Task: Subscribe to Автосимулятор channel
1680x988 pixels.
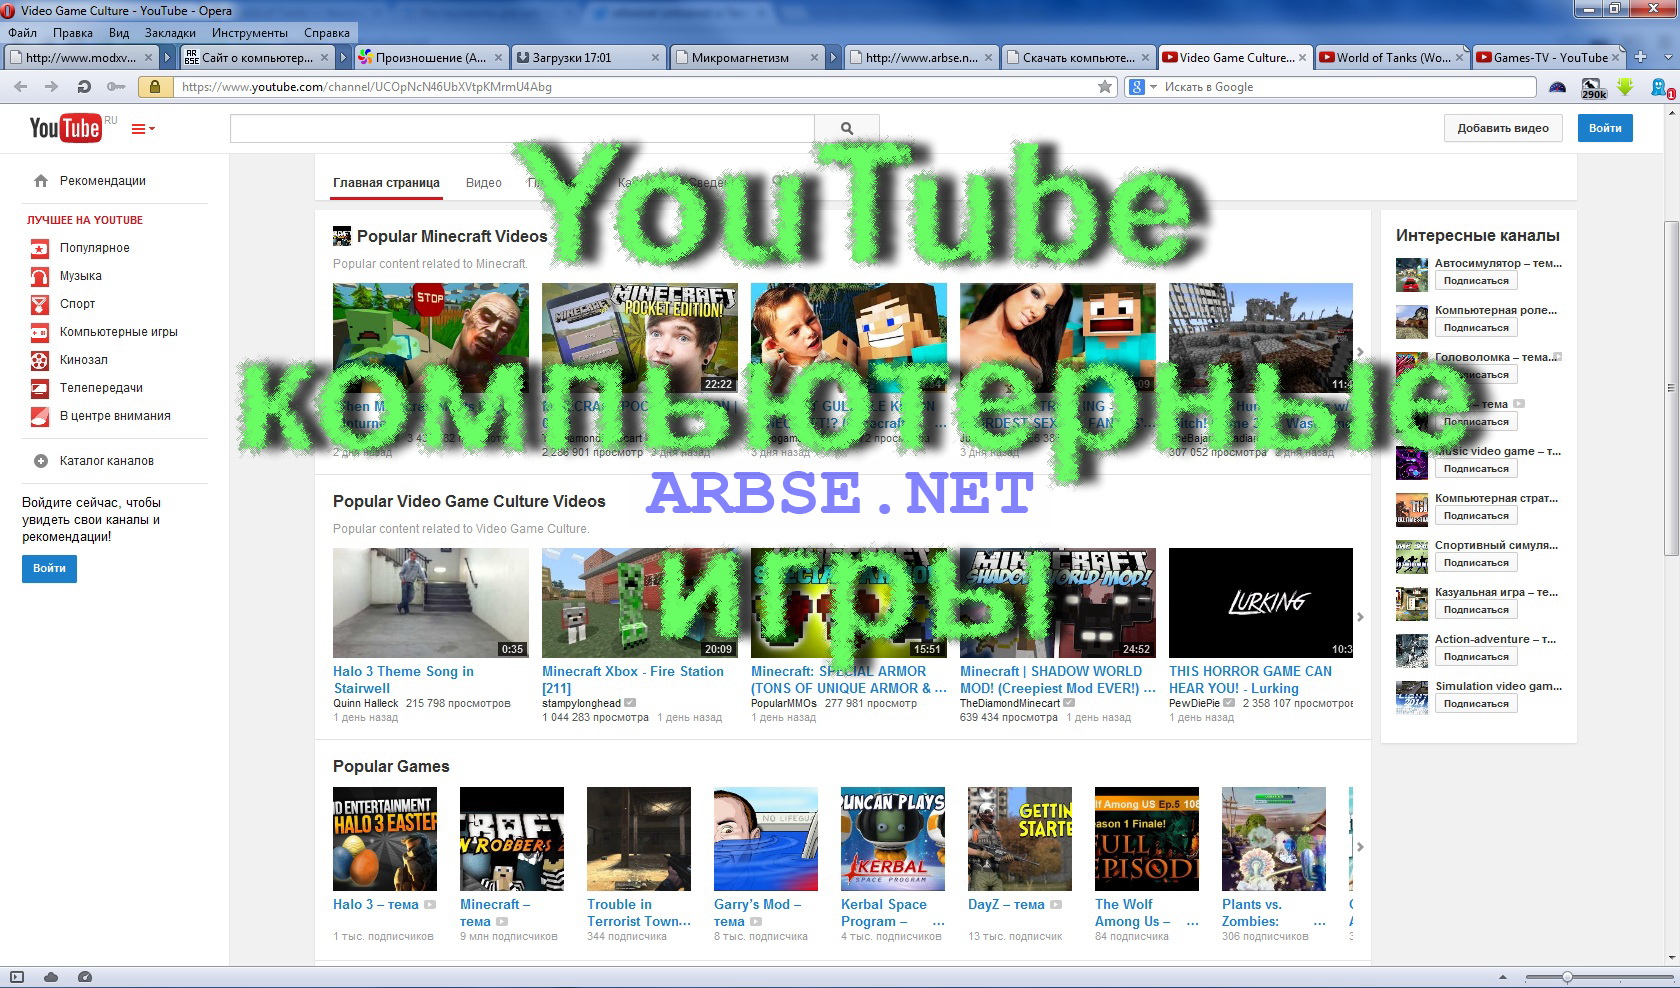Action: coord(1476,281)
